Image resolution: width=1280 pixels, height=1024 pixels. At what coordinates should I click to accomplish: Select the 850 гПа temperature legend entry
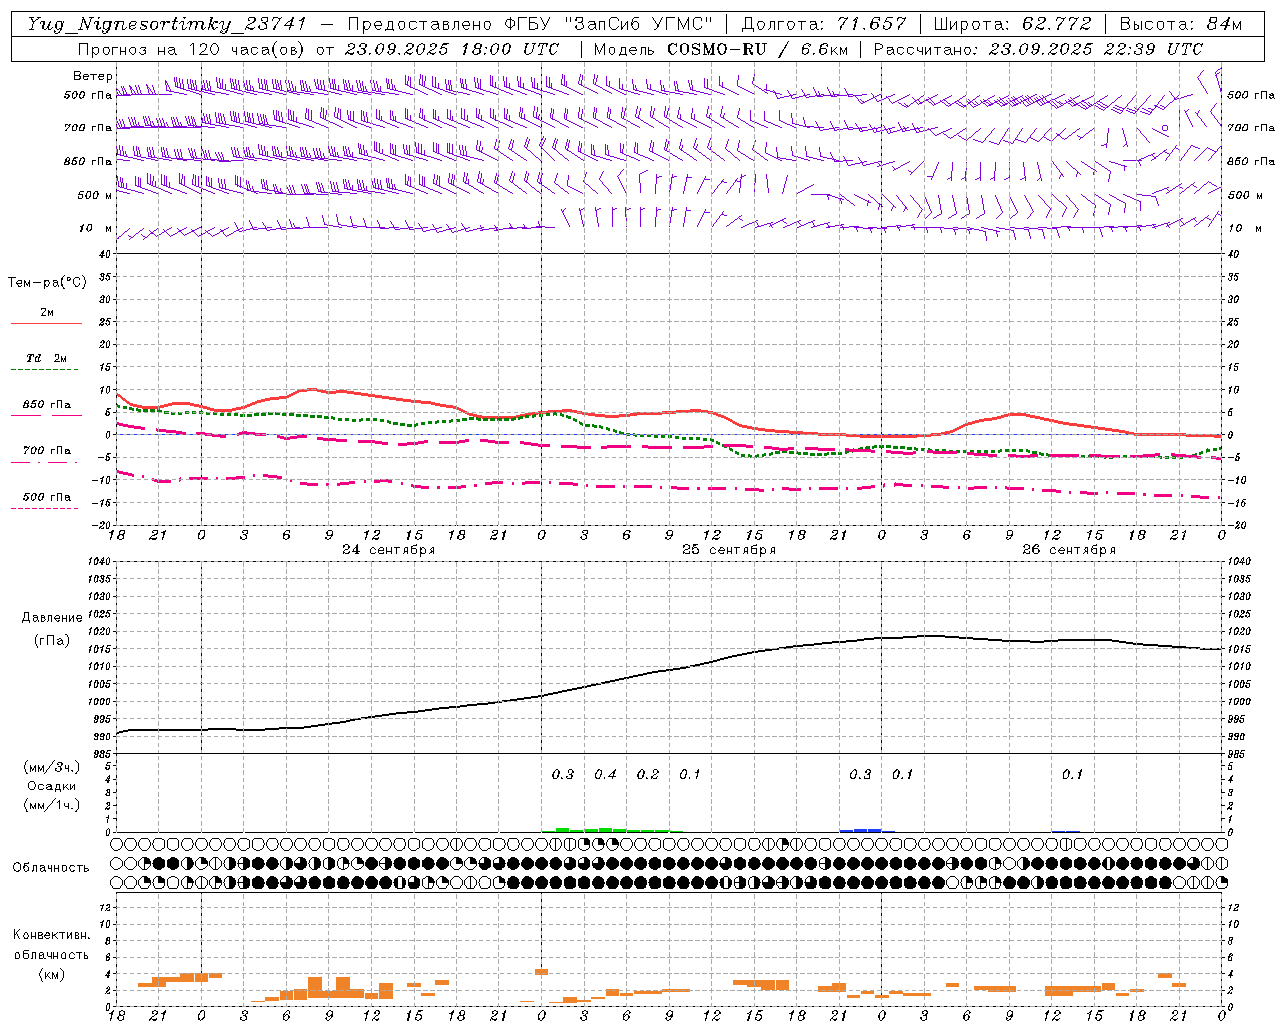[47, 405]
